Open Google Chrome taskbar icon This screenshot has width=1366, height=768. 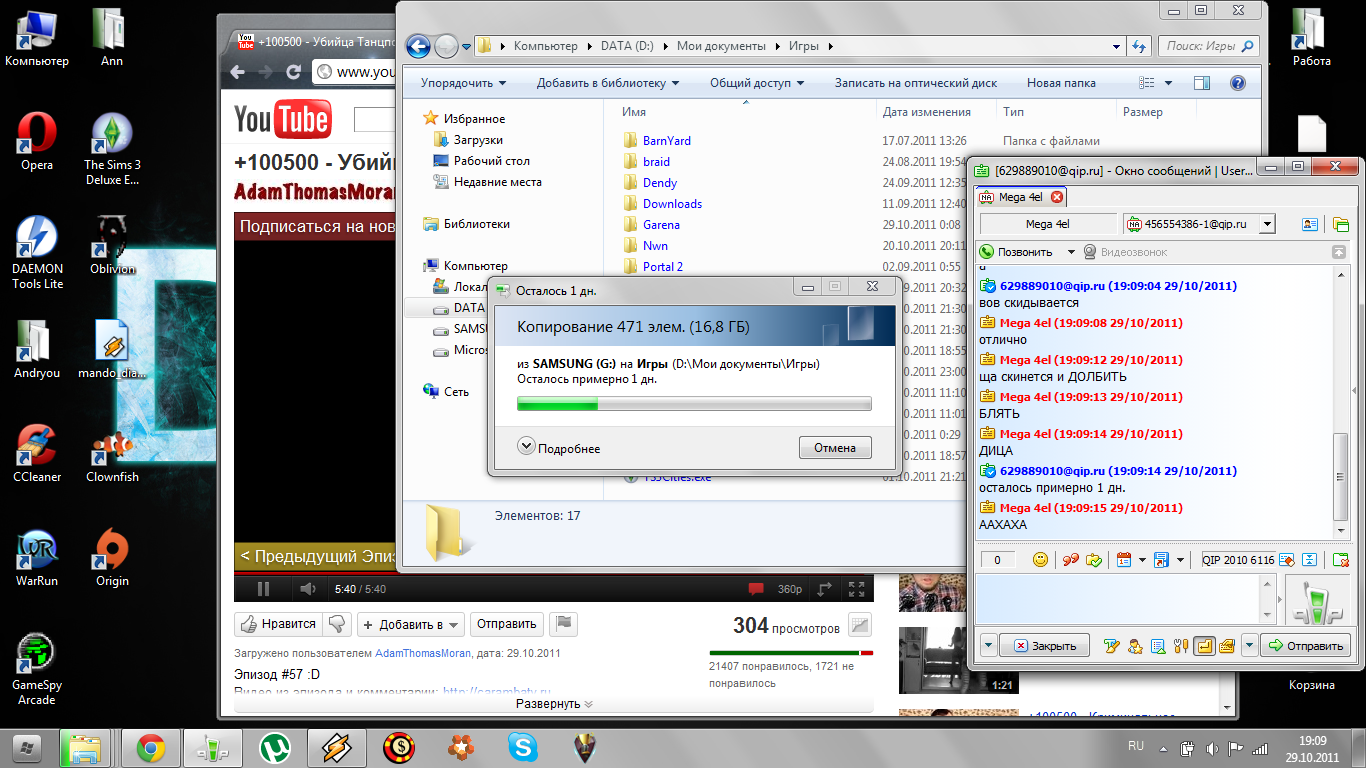tap(151, 747)
